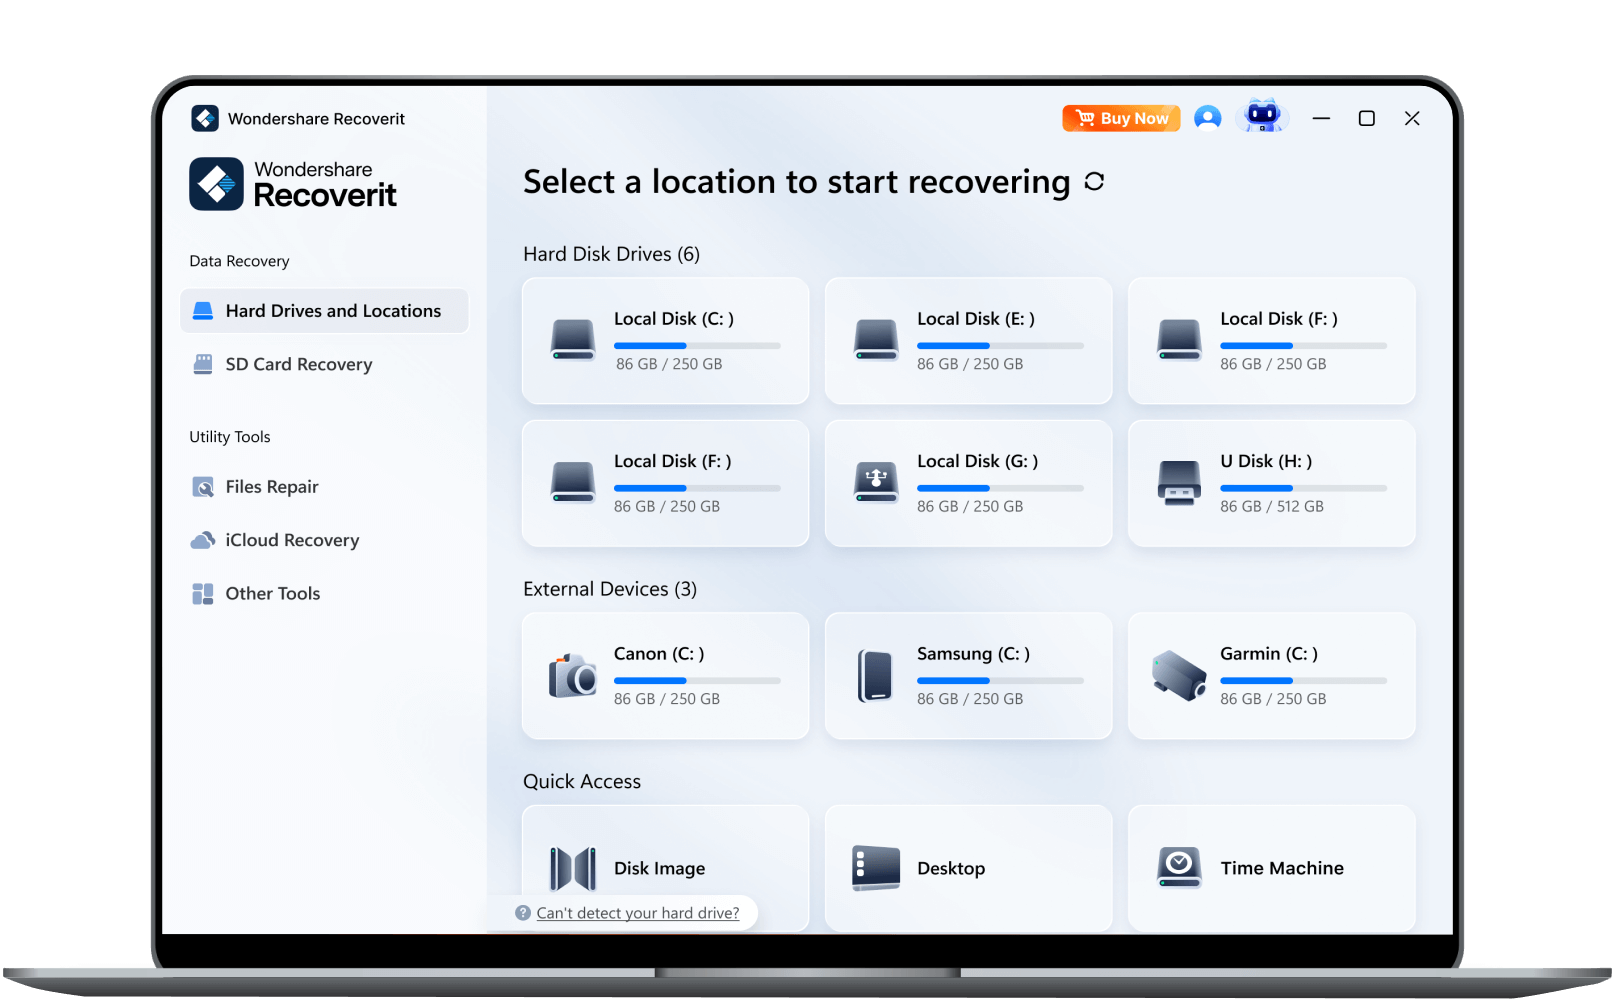The height and width of the screenshot is (999, 1613).
Task: Select the Garmin (C:) device label
Action: click(x=1269, y=654)
